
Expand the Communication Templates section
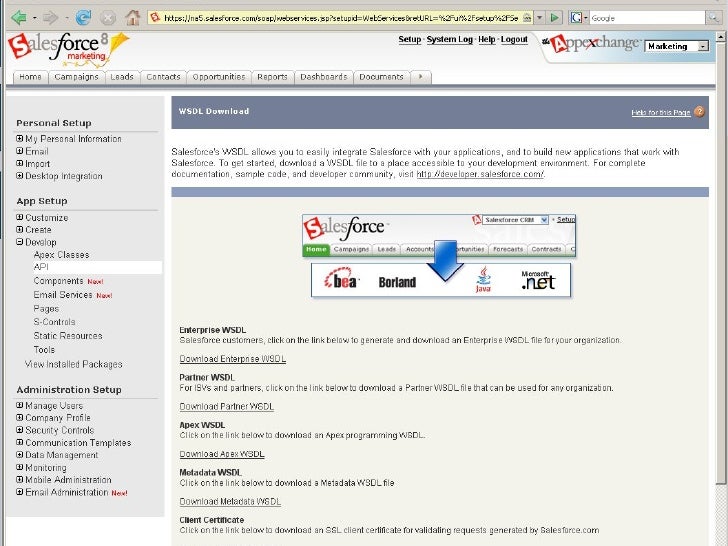pos(20,442)
